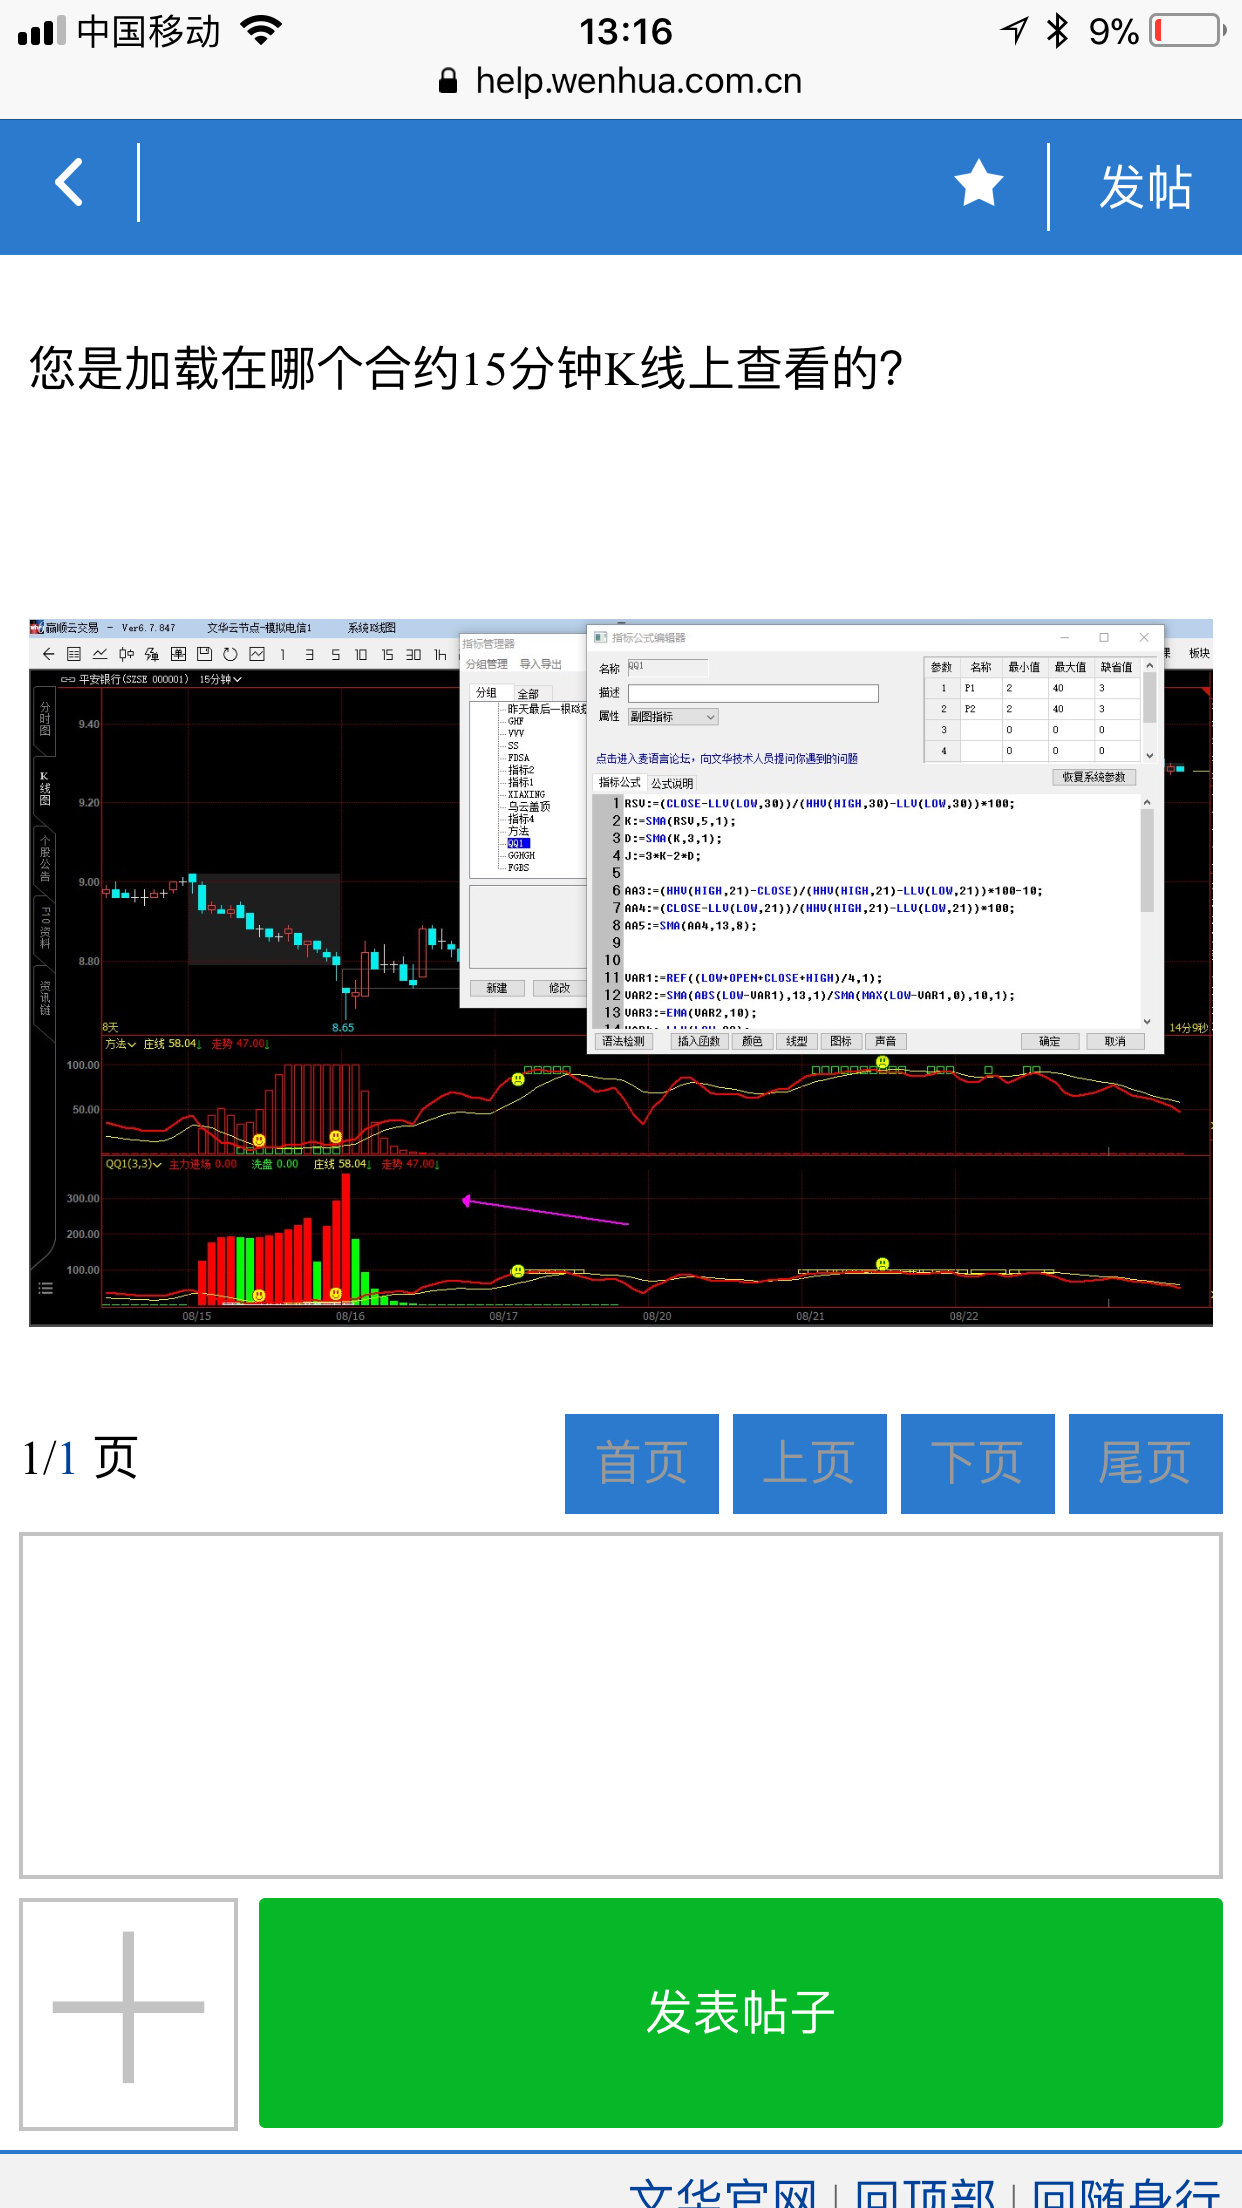Click the quote list icon in trading toolbar

[74, 654]
